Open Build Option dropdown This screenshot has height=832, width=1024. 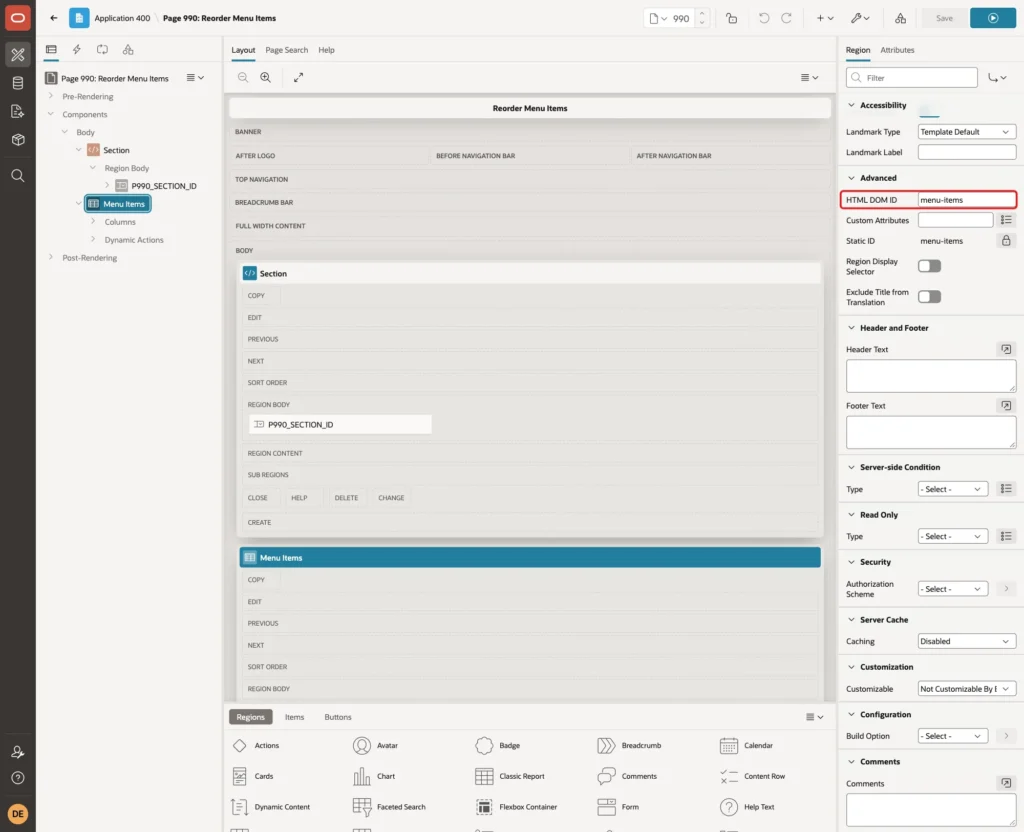click(952, 736)
